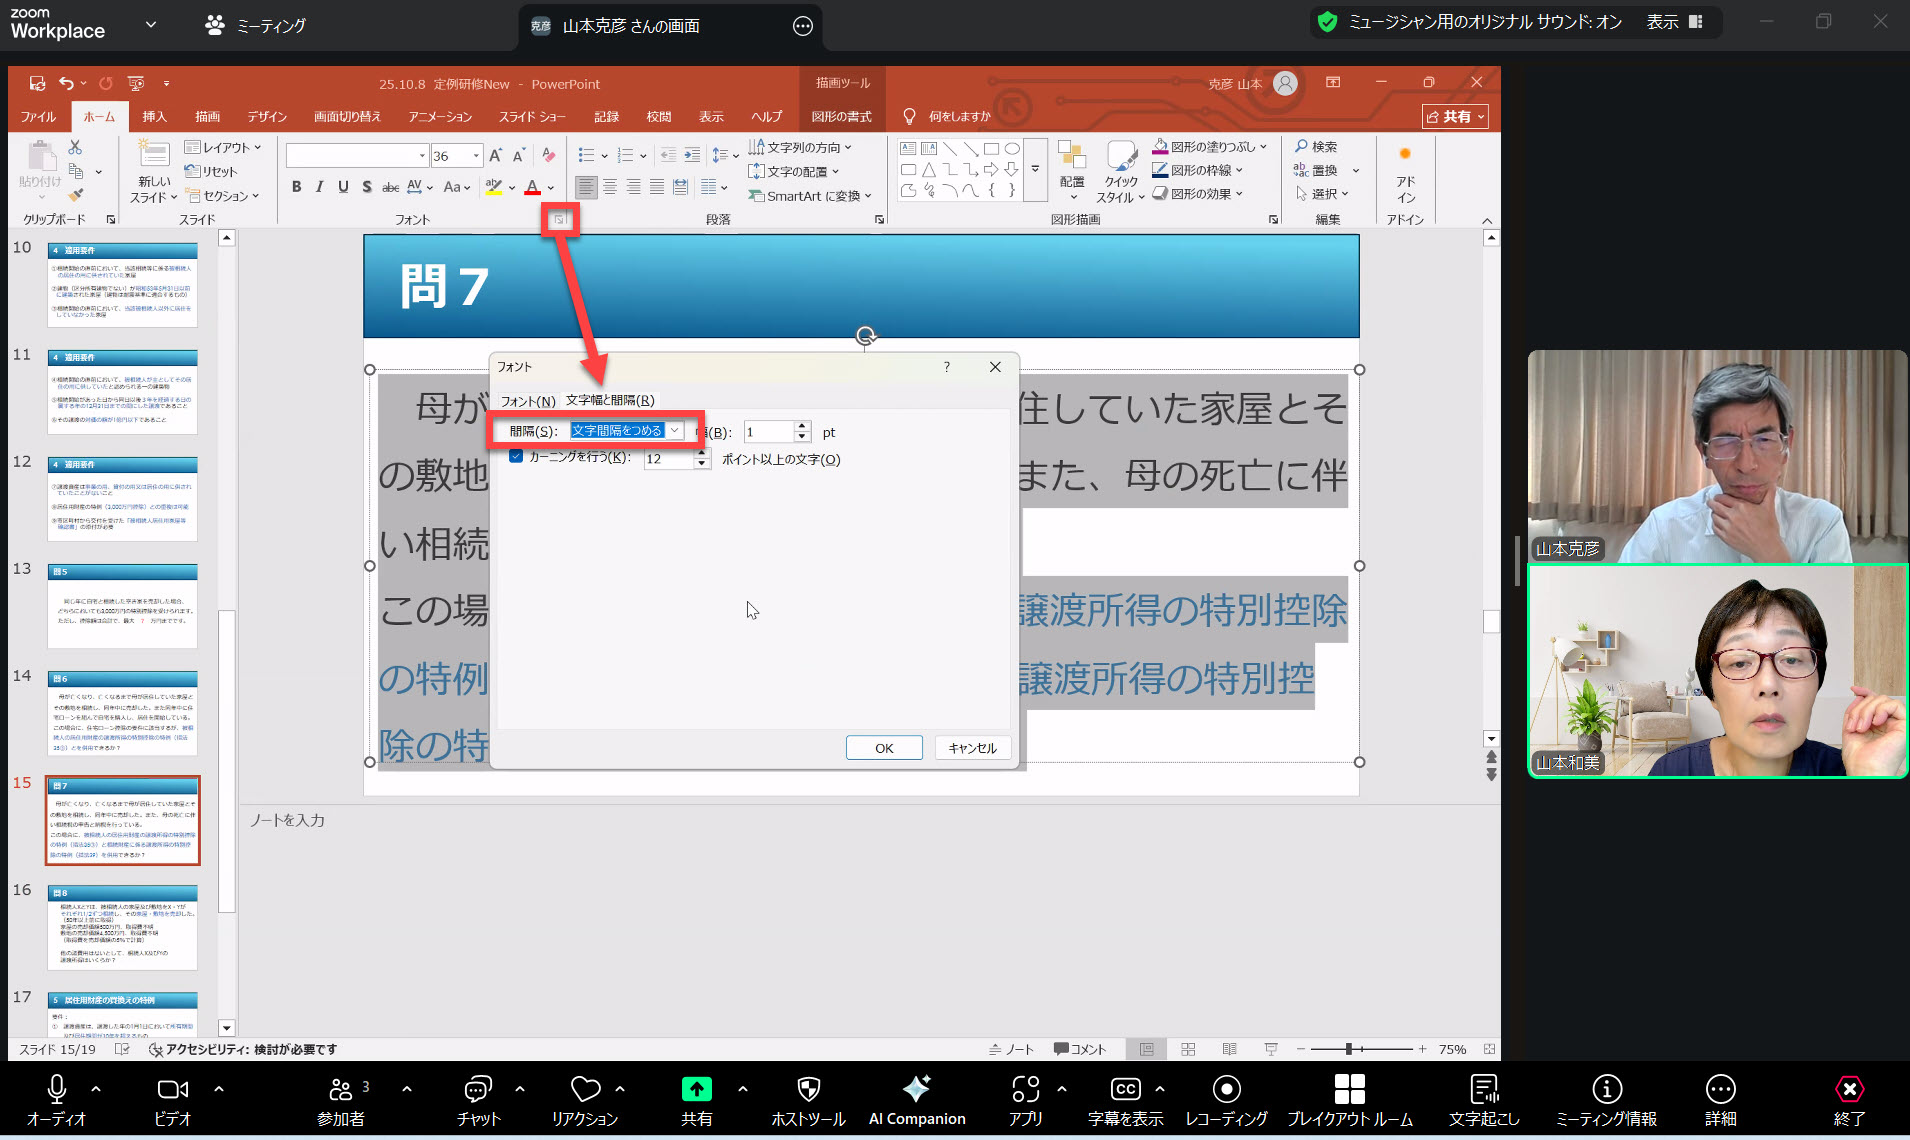Screen dimensions: 1910x1140
Task: Click the Meeting Info icon
Action: [1606, 1089]
